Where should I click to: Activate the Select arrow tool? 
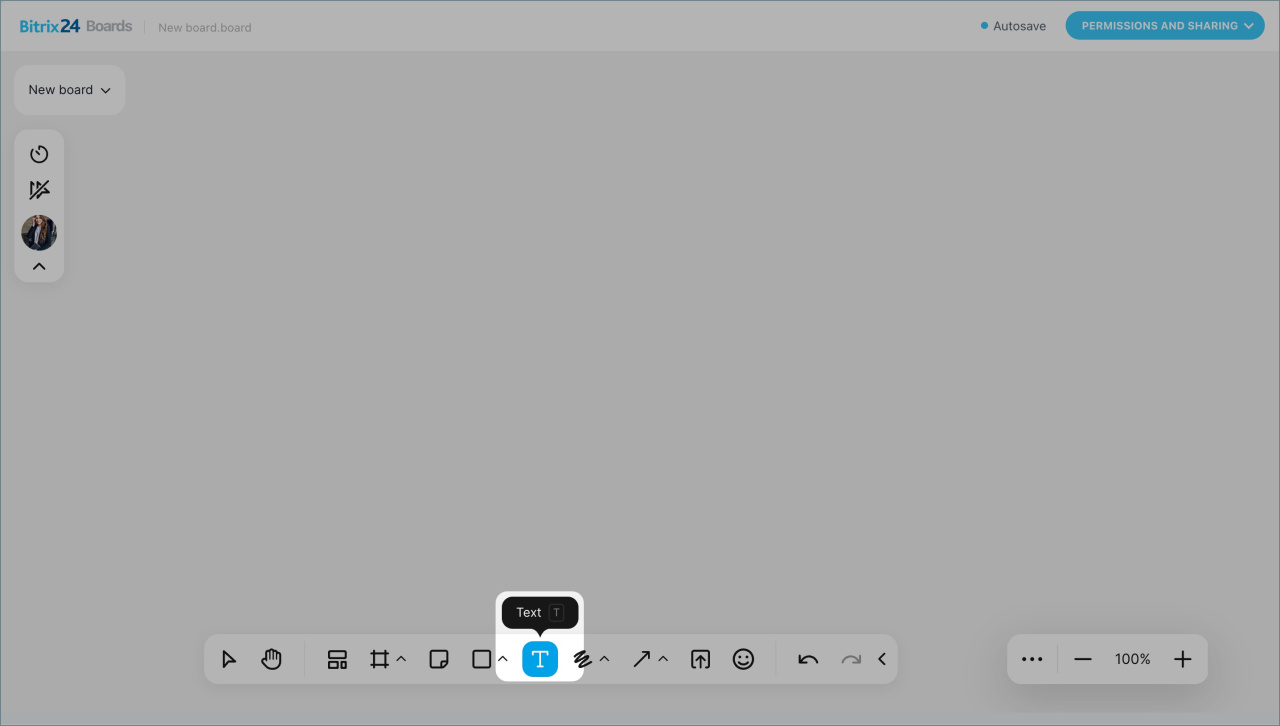pyautogui.click(x=229, y=659)
